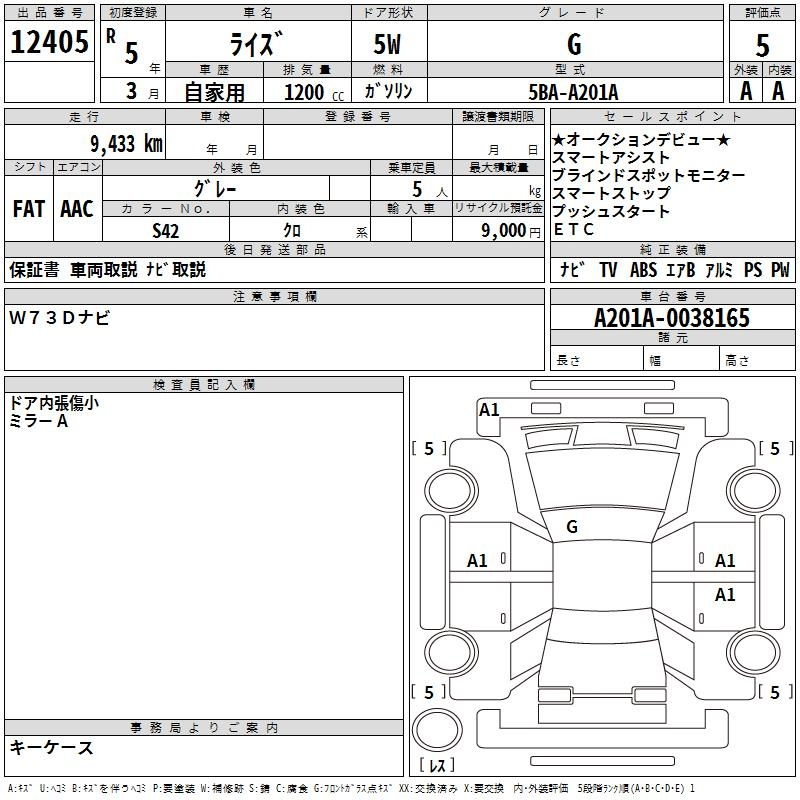Click the overall evaluation score 5
The width and height of the screenshot is (800, 800).
762,45
